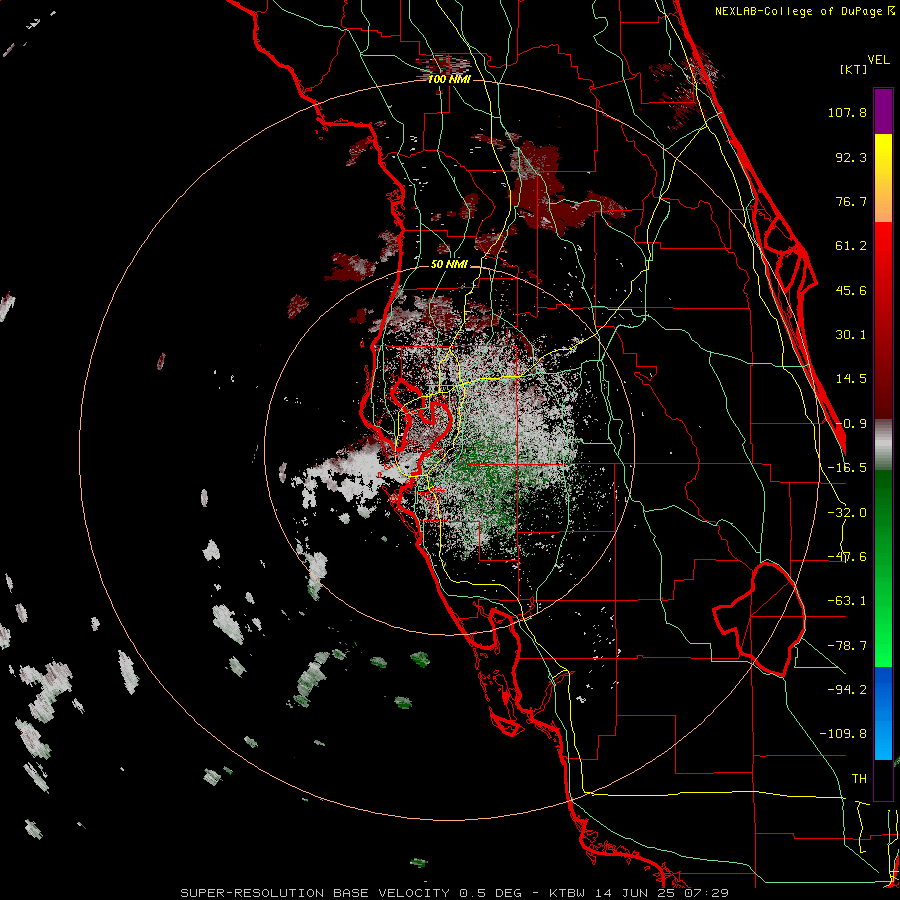Select the -16.5 velocity scale value
This screenshot has width=900, height=900.
point(847,468)
